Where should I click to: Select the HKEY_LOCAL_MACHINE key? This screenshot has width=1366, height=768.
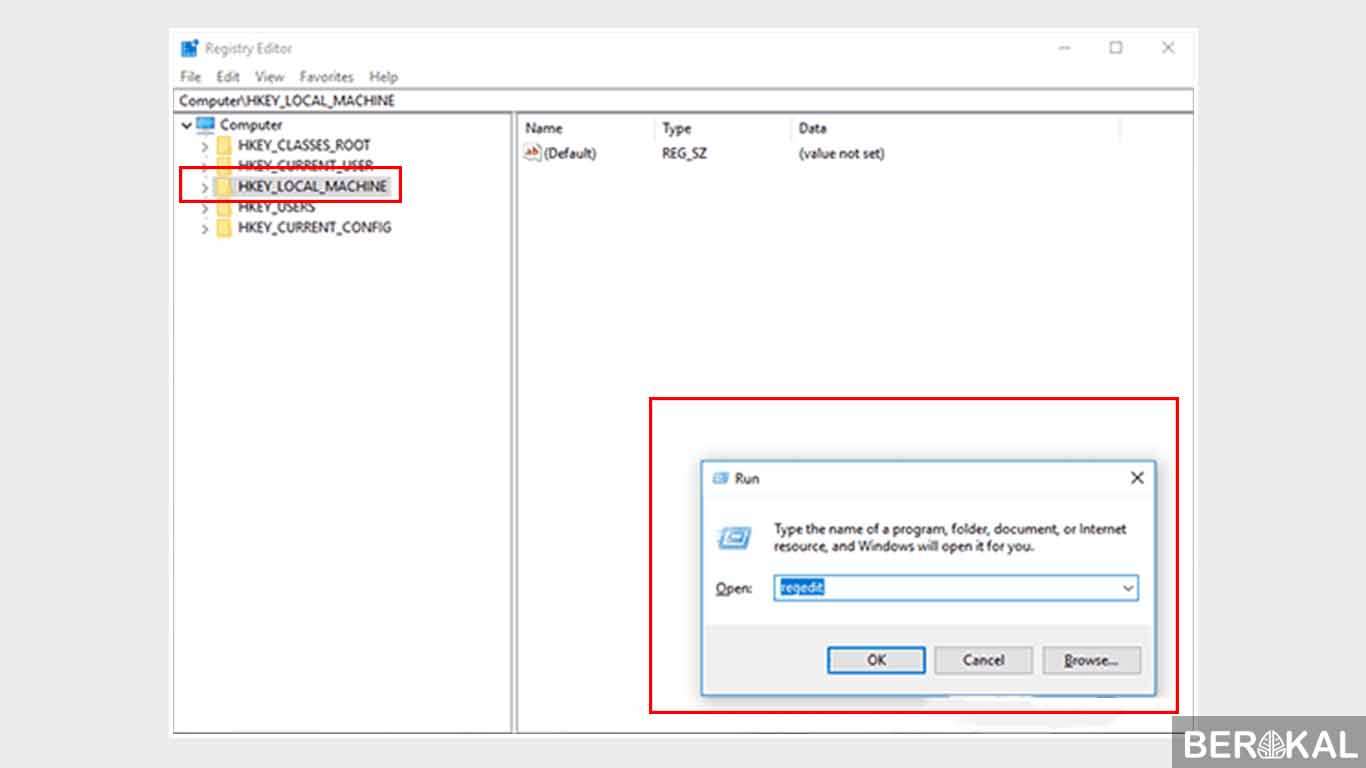click(312, 187)
